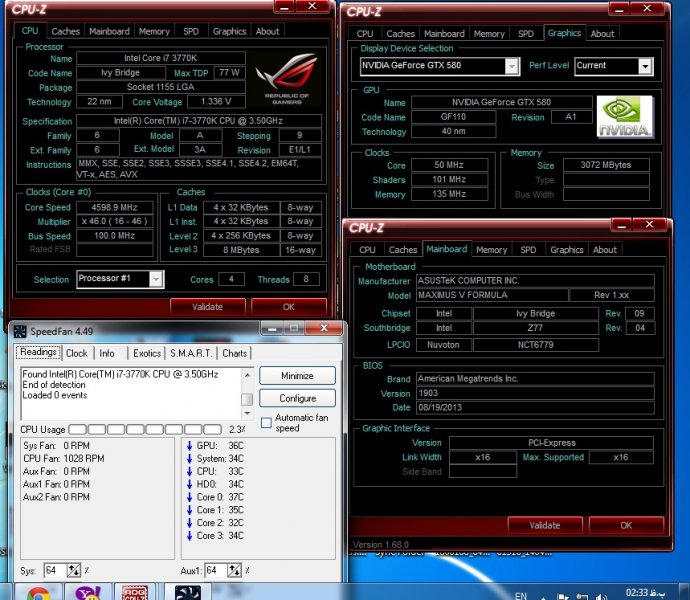Click the Aux1 speed input field showing 64

point(216,571)
